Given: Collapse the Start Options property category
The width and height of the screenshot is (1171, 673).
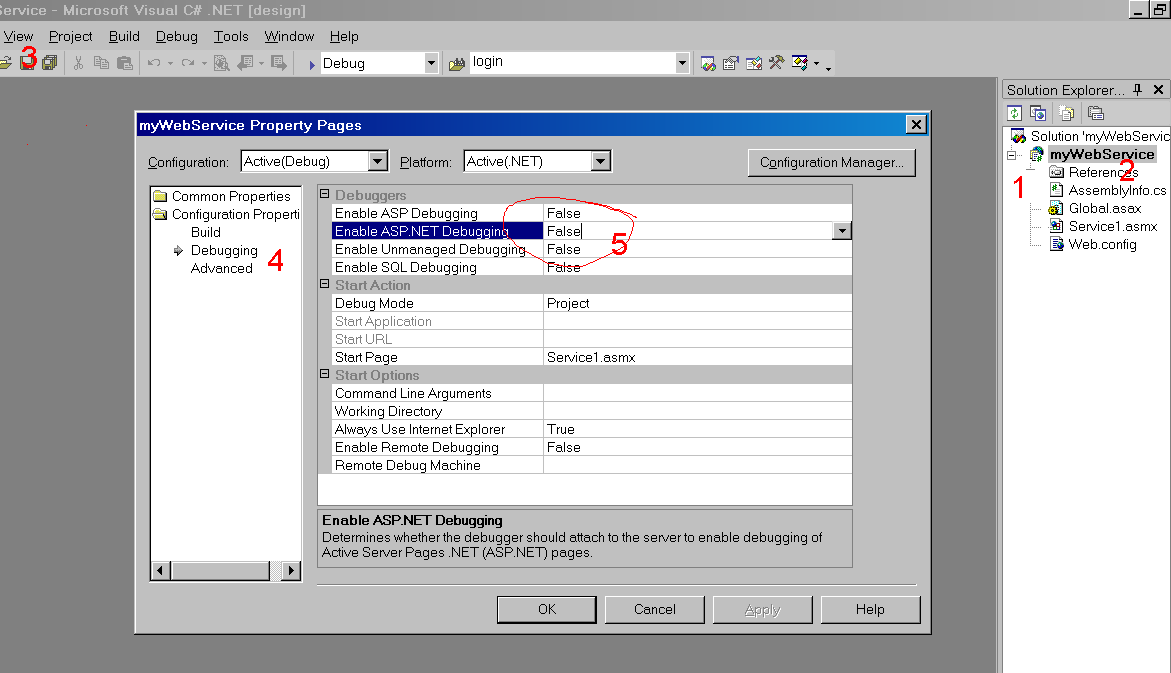Looking at the screenshot, I should pos(325,373).
